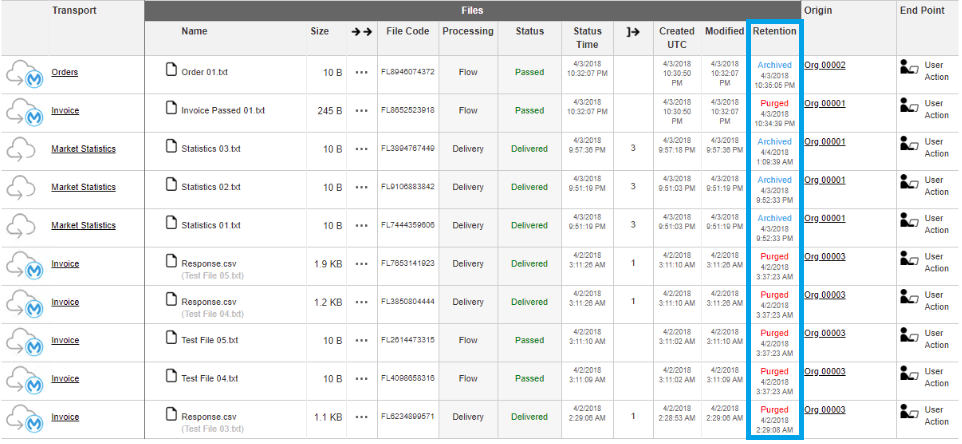Click the Orders transport MuleSoft cloud icon
Screen dimensions: 962x444
[24, 74]
